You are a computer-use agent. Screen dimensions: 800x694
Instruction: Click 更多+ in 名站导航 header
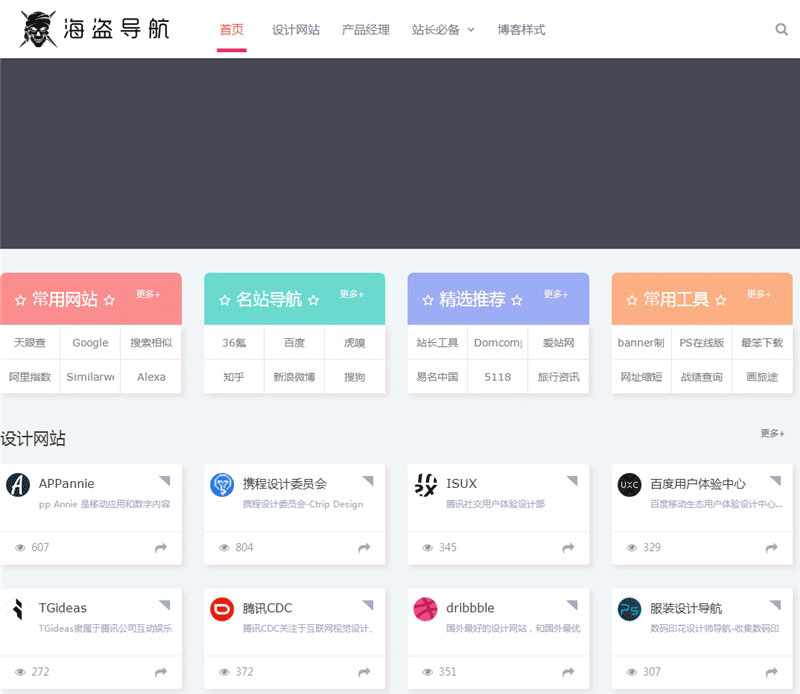[x=352, y=294]
